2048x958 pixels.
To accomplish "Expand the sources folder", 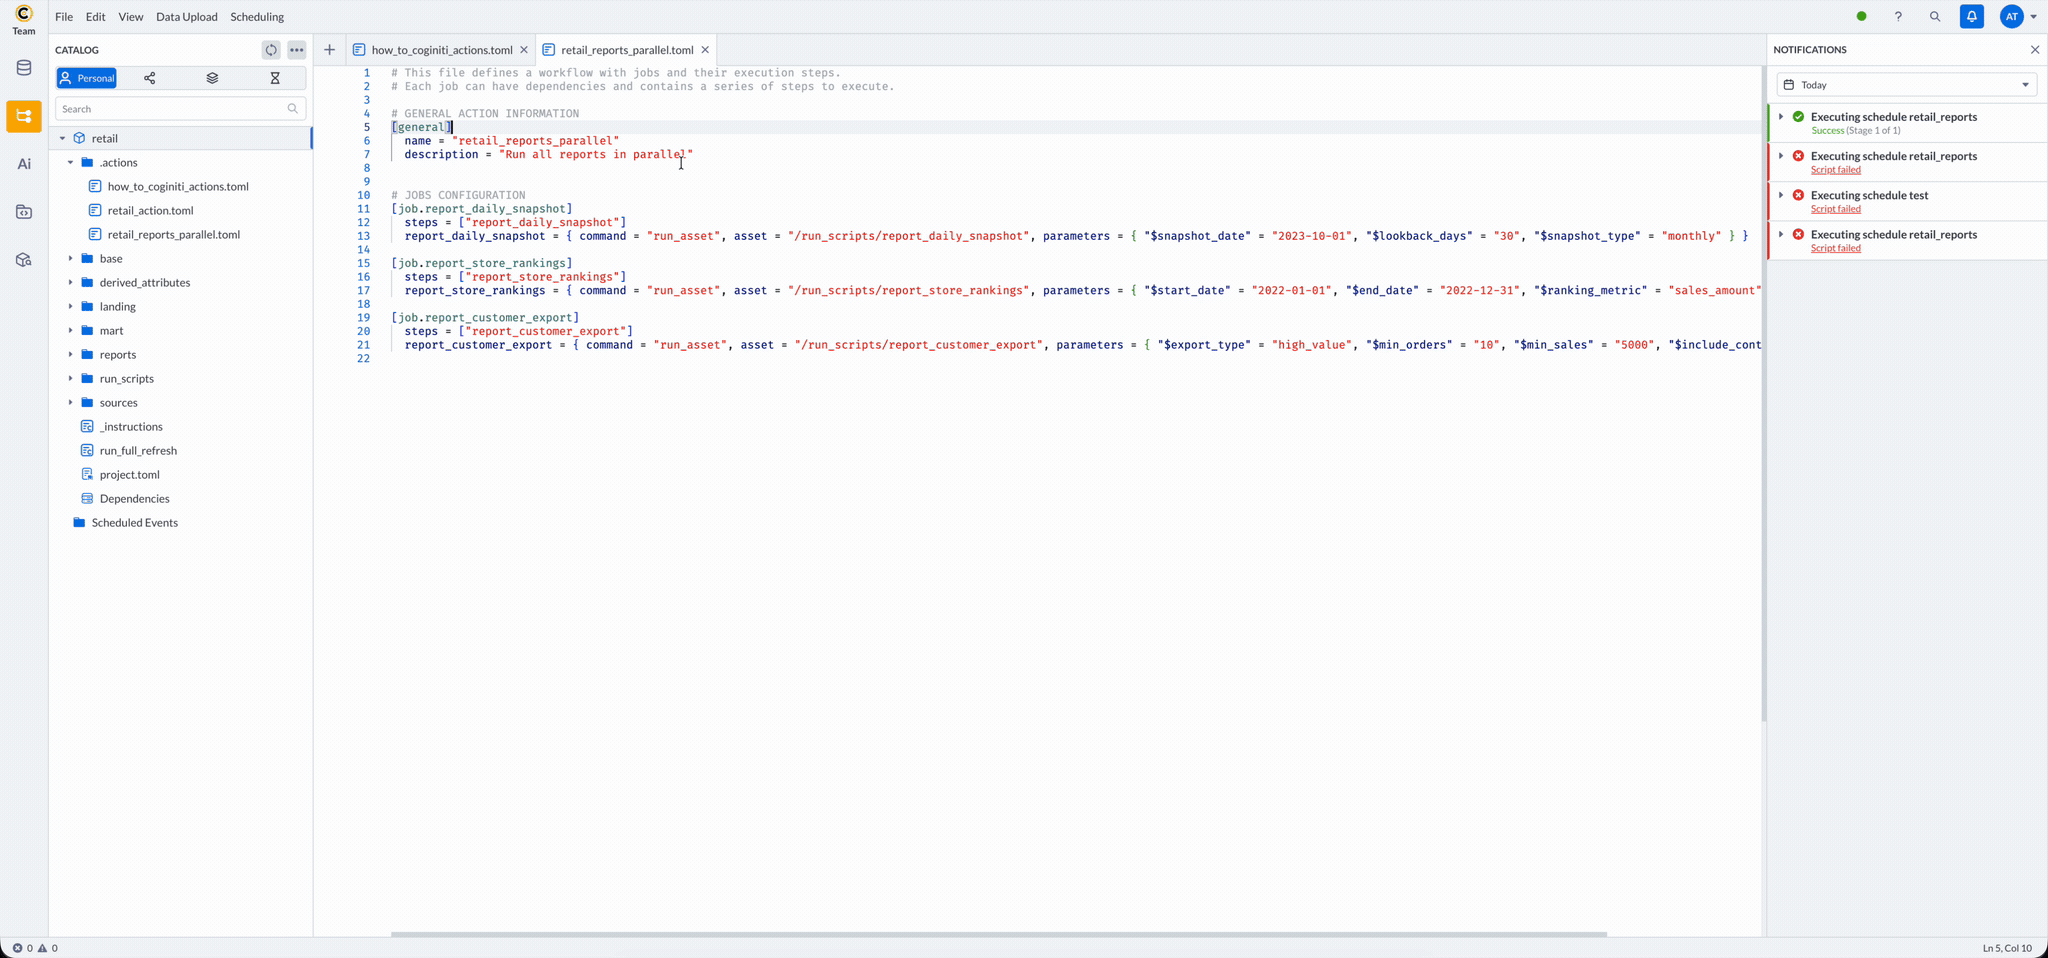I will pyautogui.click(x=70, y=403).
